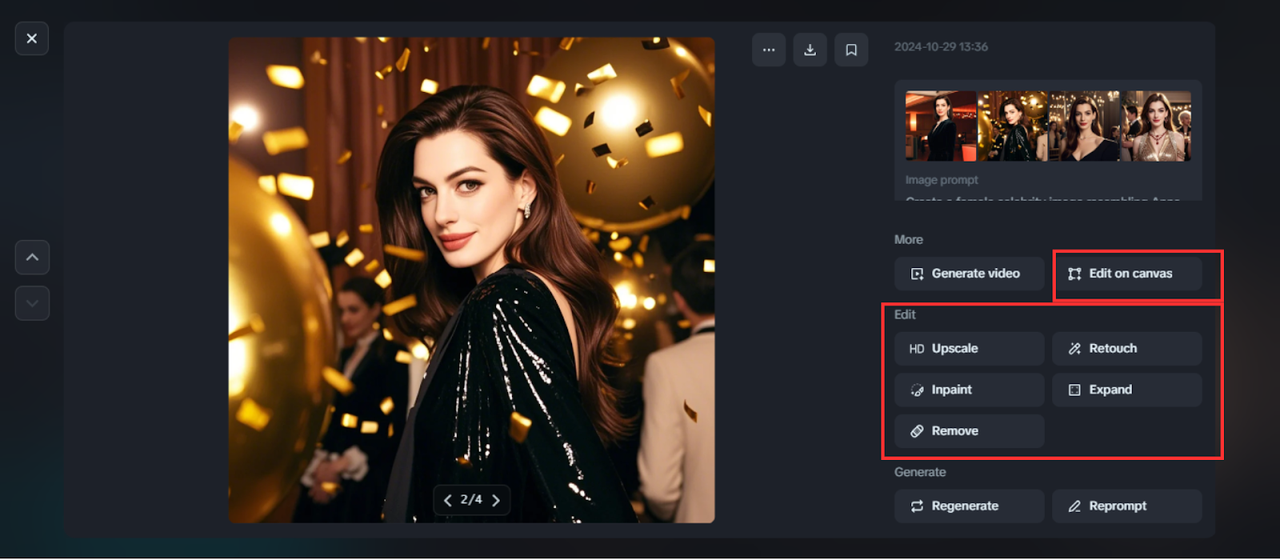The height and width of the screenshot is (560, 1280).
Task: Click the Generate video button
Action: [x=969, y=273]
